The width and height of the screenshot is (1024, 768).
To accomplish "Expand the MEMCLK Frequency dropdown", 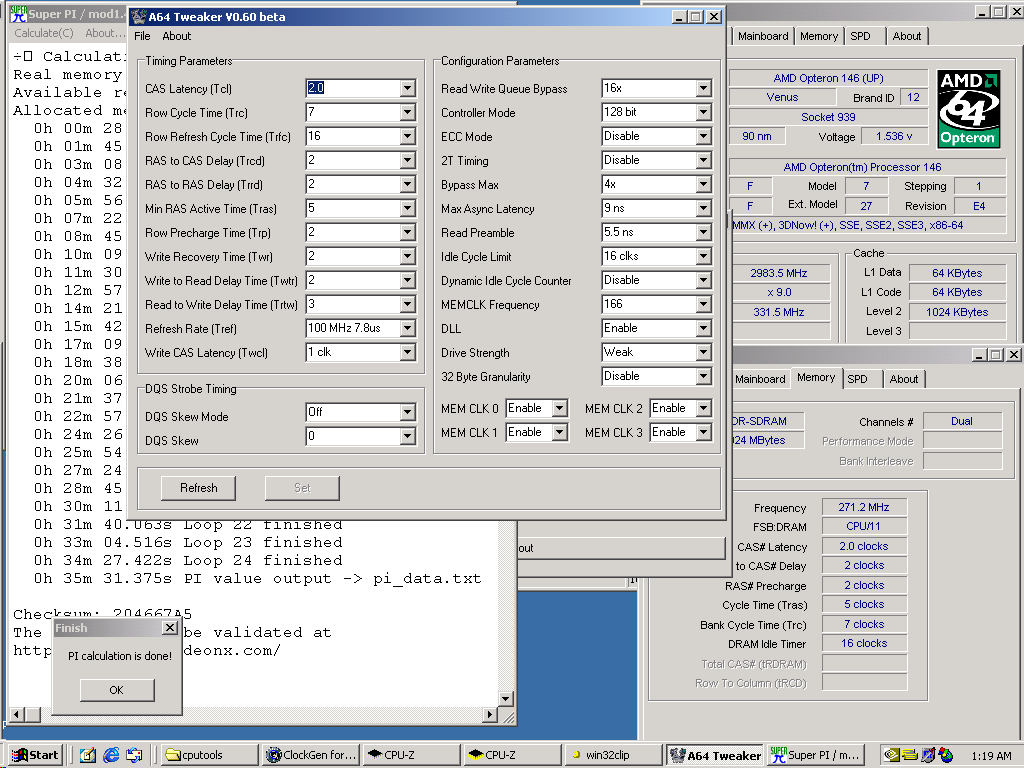I will (x=703, y=304).
